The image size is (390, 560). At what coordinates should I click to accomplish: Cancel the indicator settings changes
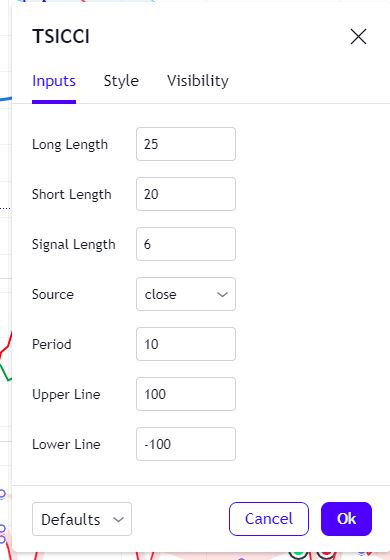pyautogui.click(x=269, y=519)
